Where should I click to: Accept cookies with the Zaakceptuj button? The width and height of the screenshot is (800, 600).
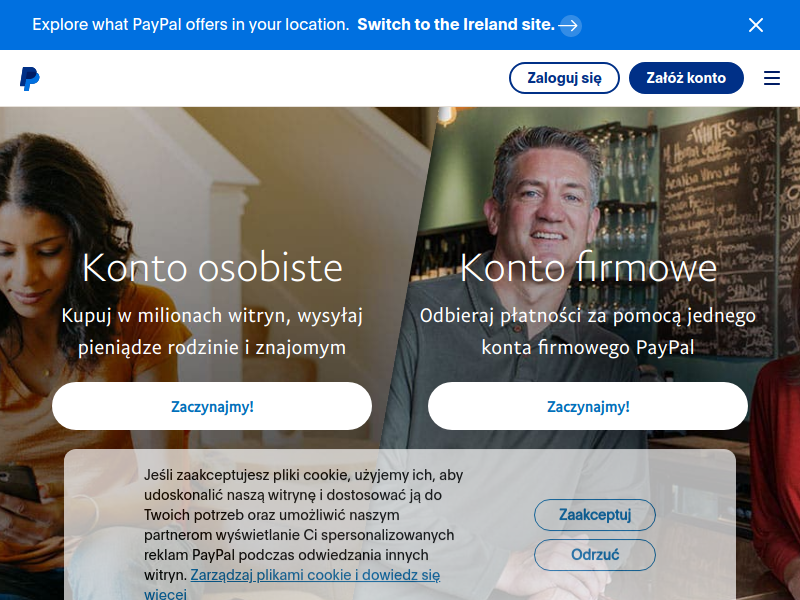click(x=595, y=515)
